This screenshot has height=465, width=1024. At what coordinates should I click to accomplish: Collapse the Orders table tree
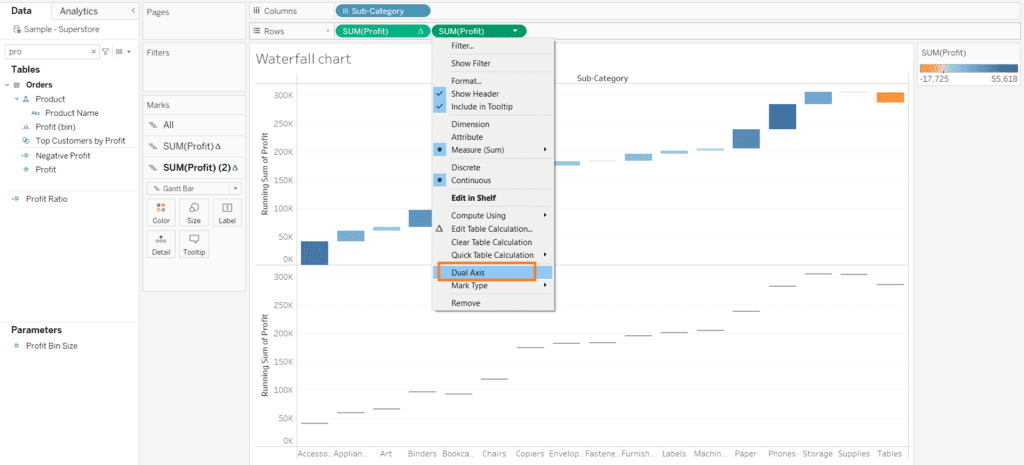(x=7, y=85)
